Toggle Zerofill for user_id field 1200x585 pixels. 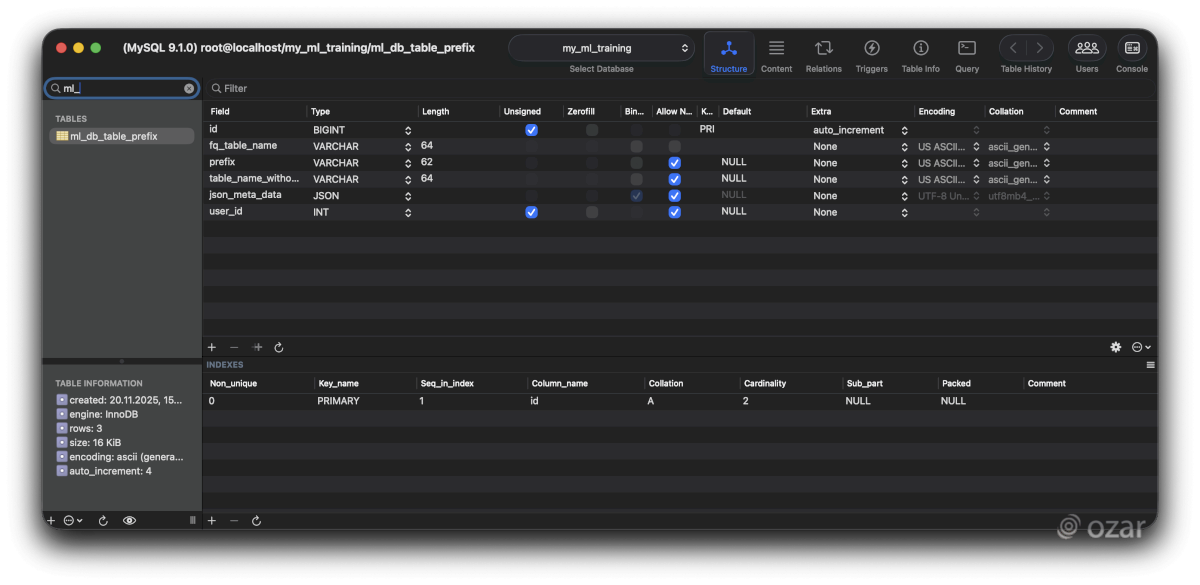tap(592, 212)
